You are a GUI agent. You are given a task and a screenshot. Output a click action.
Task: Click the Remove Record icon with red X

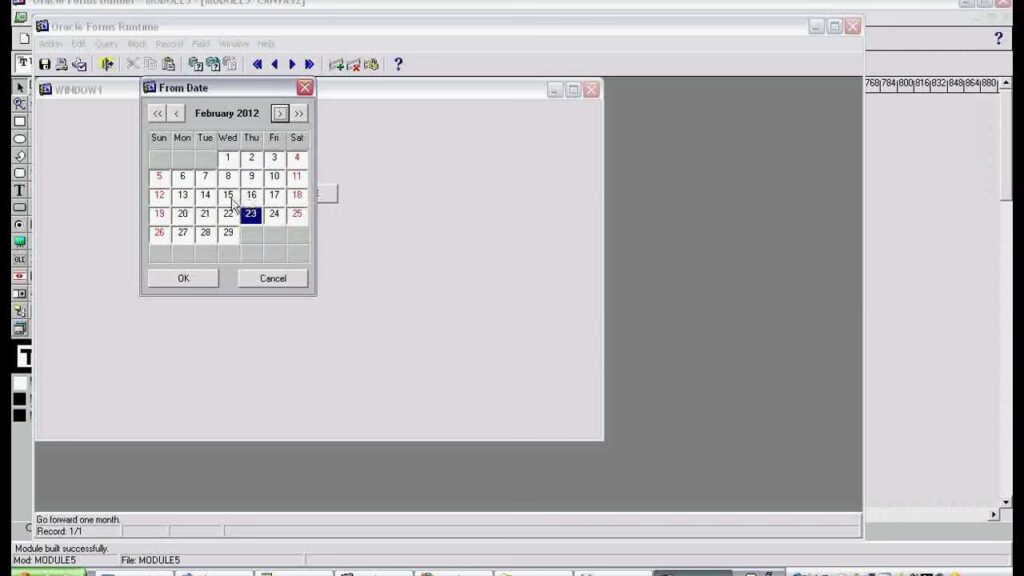coord(353,64)
